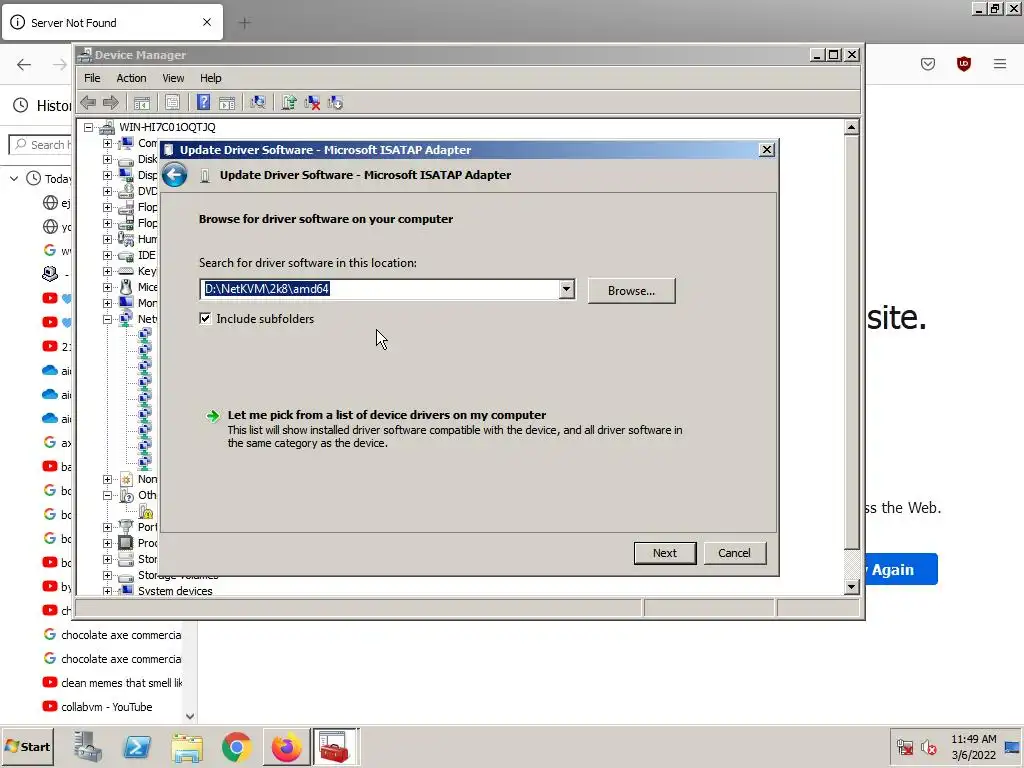Click Device Manager scrollbar up arrow
Image resolution: width=1024 pixels, height=768 pixels.
851,127
